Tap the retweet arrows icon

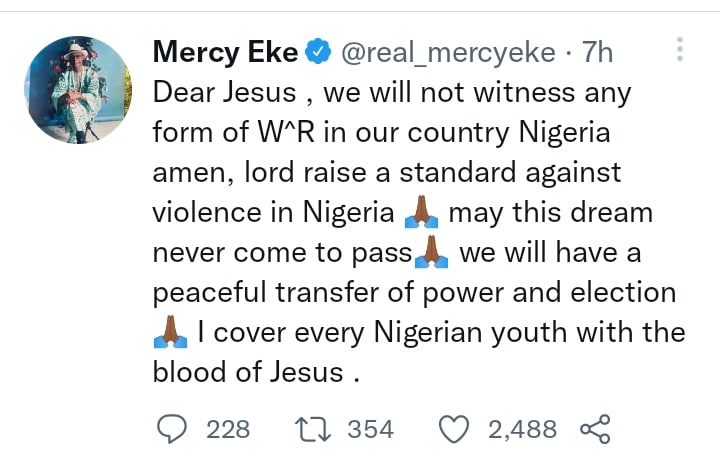(x=313, y=429)
